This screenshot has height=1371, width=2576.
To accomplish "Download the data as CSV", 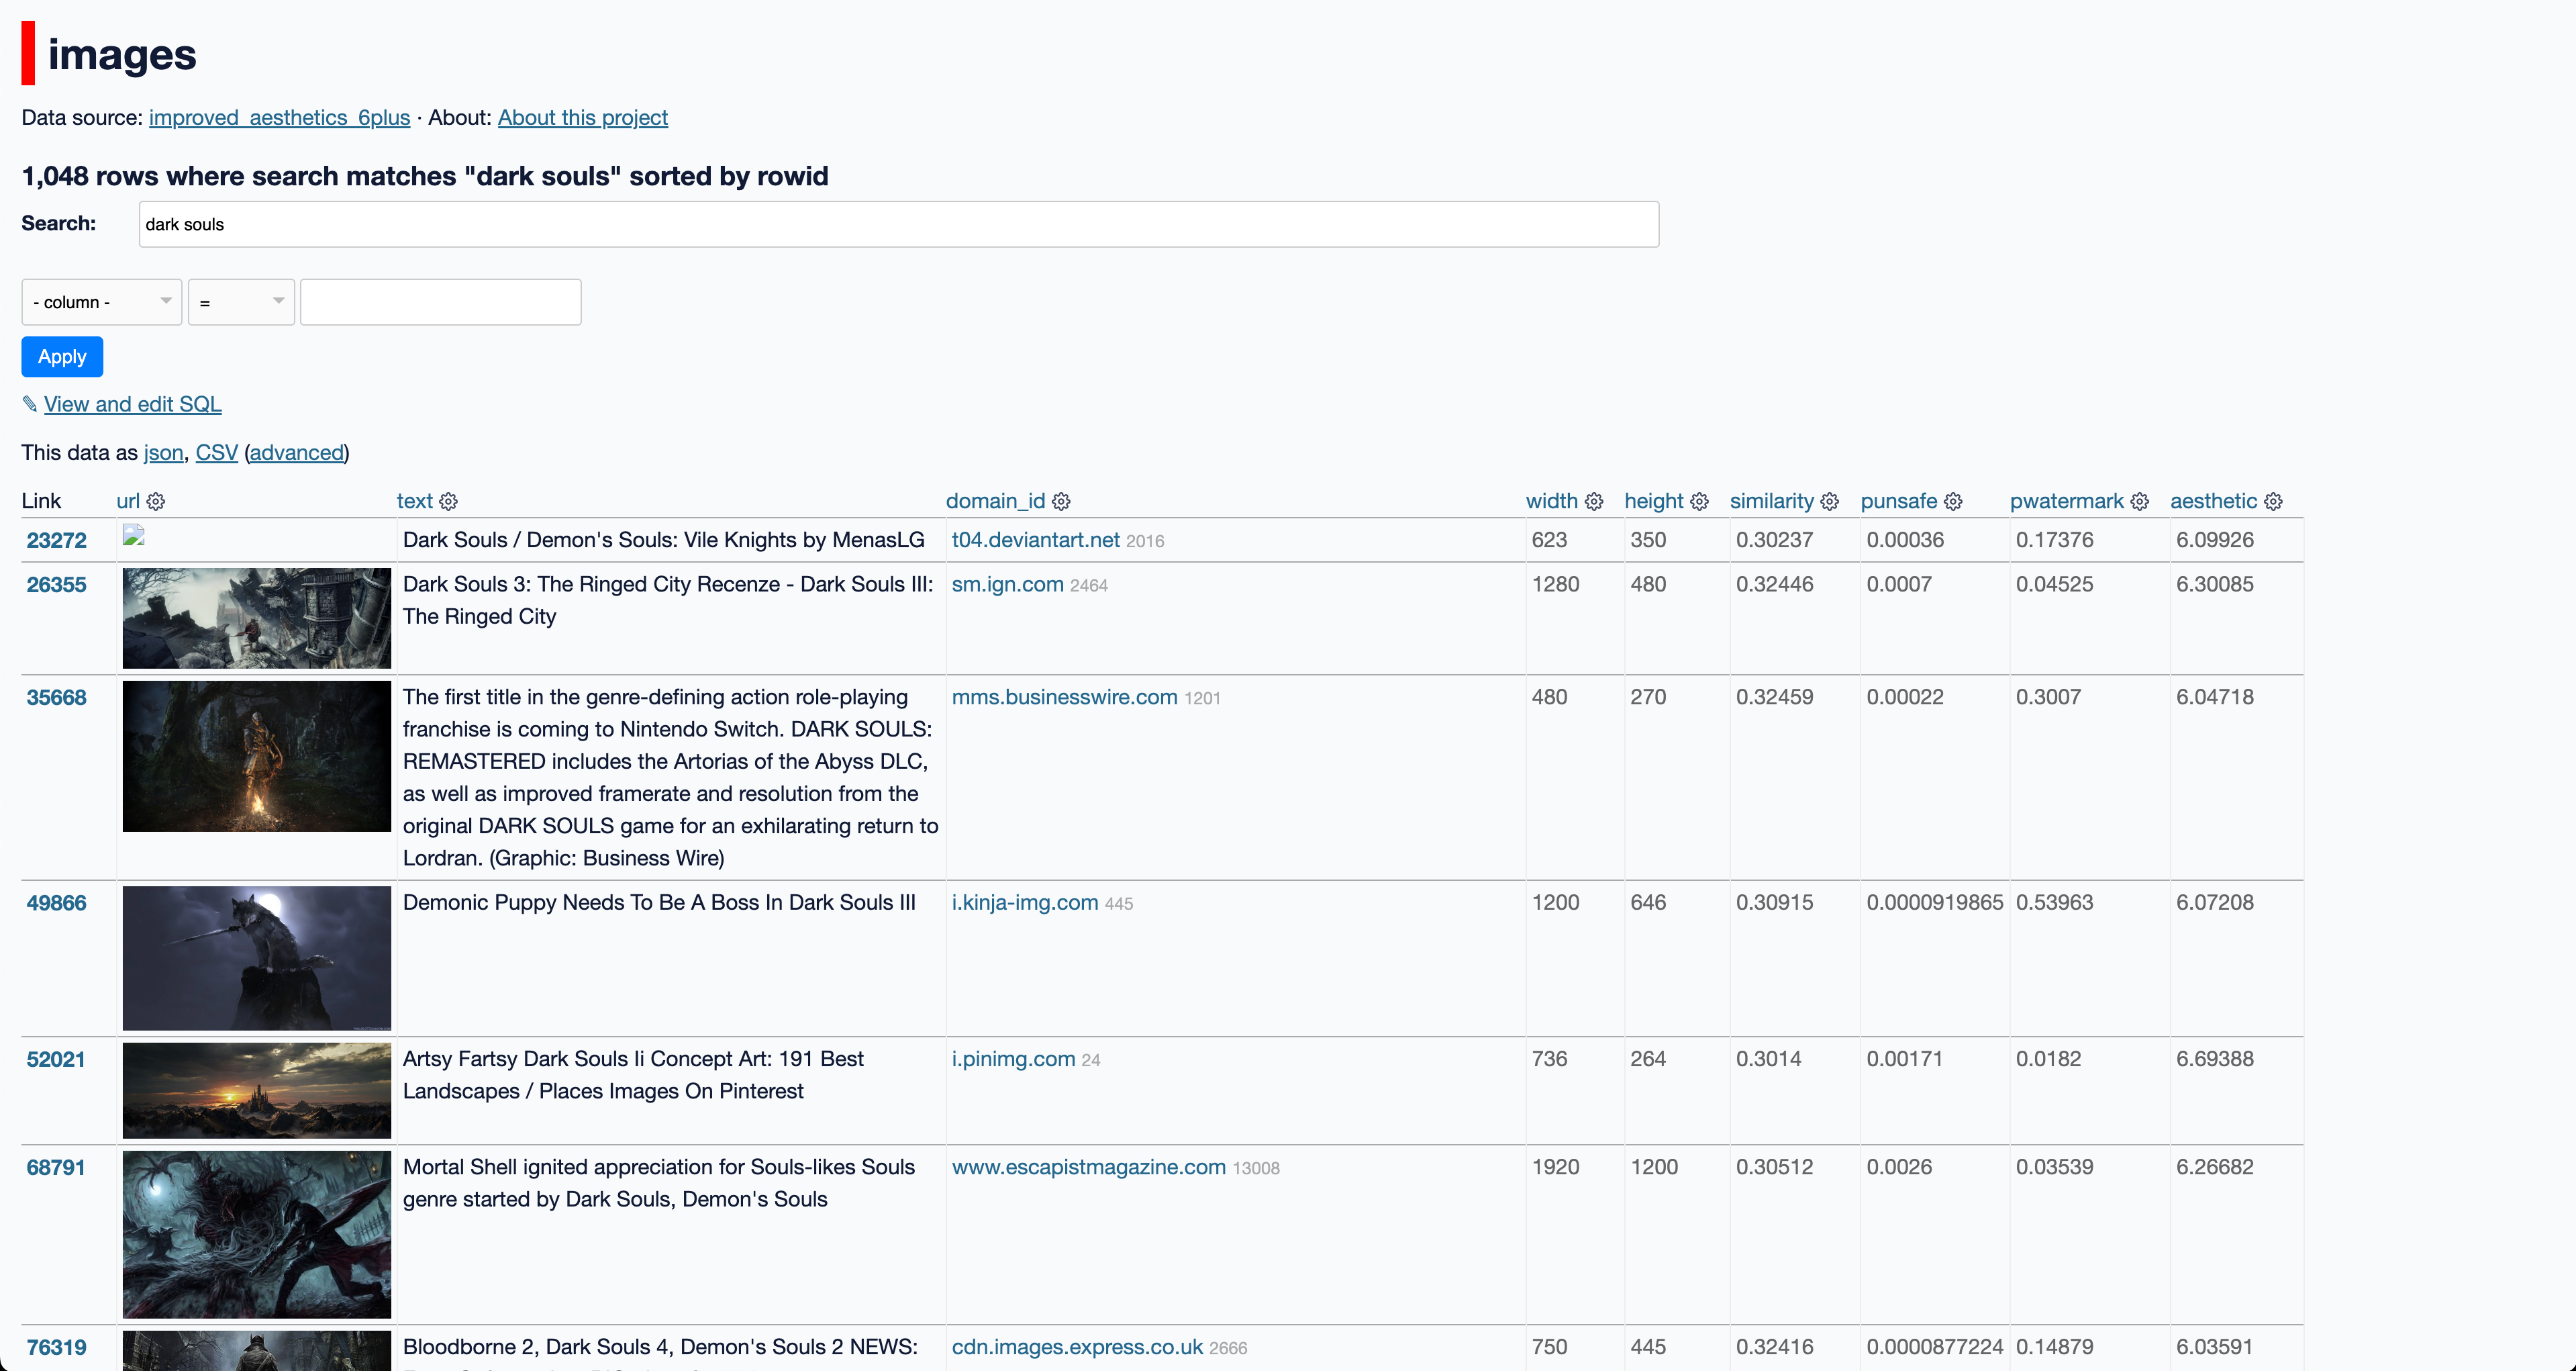I will click(216, 452).
